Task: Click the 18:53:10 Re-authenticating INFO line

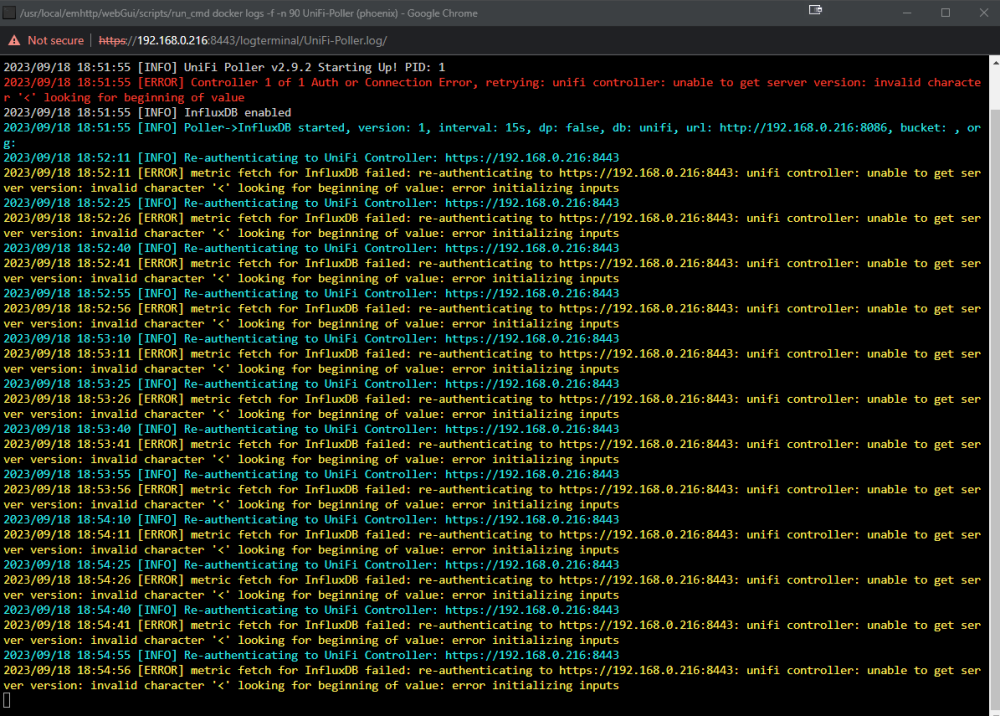Action: (311, 339)
